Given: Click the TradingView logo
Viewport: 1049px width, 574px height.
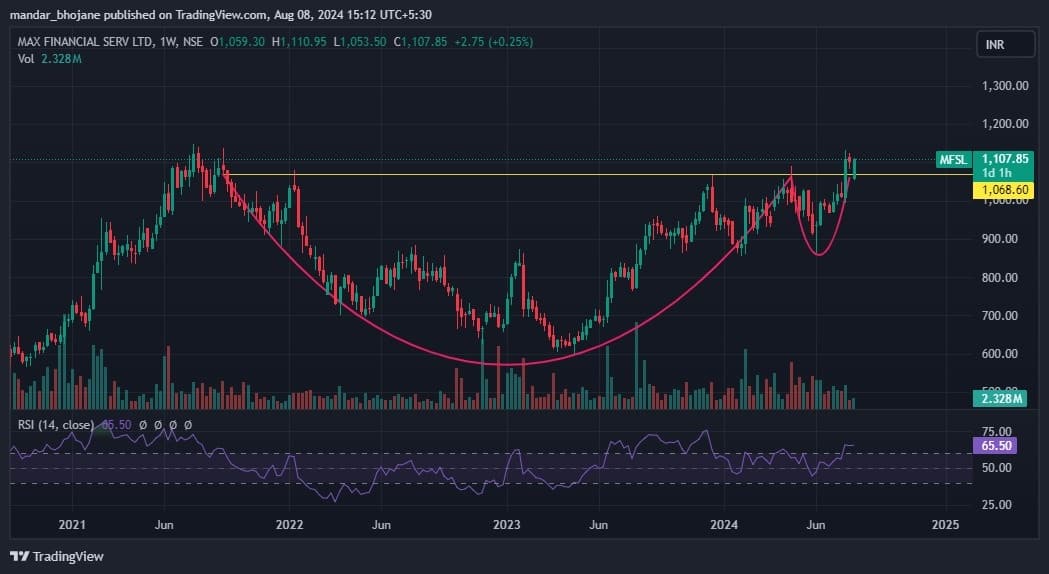Looking at the screenshot, I should tap(57, 556).
